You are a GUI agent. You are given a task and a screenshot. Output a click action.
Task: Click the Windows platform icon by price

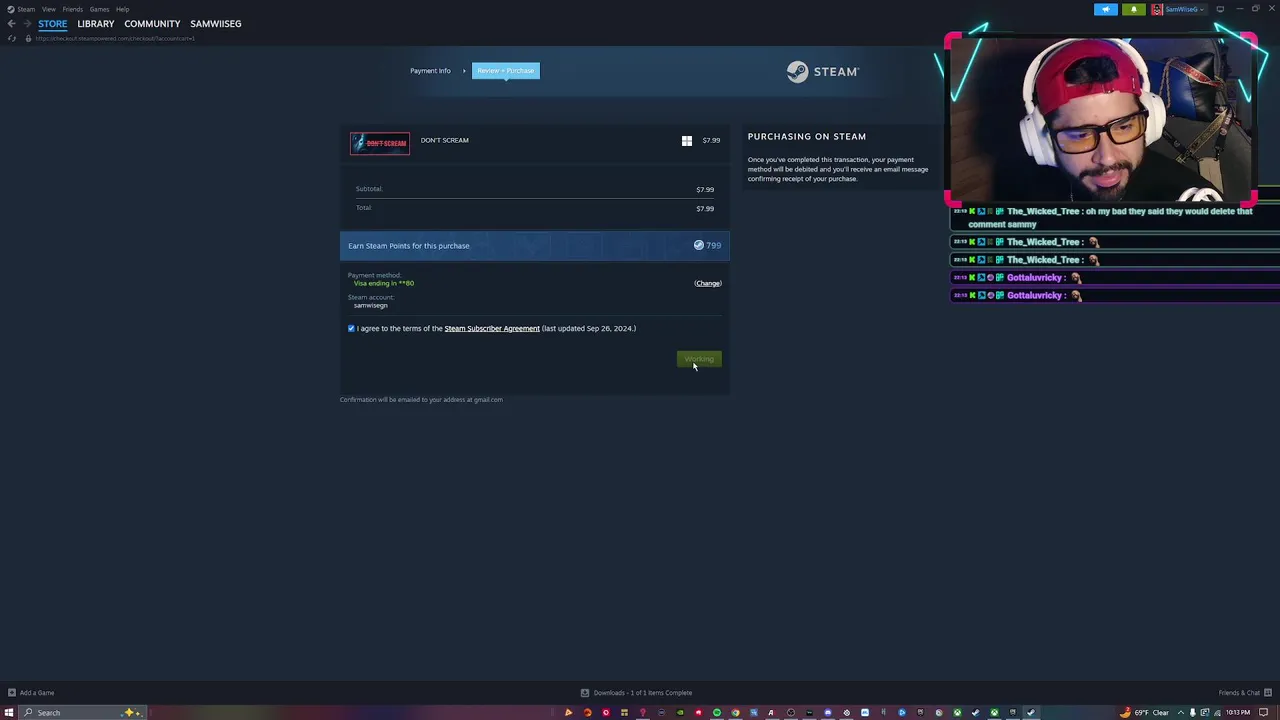coord(687,140)
